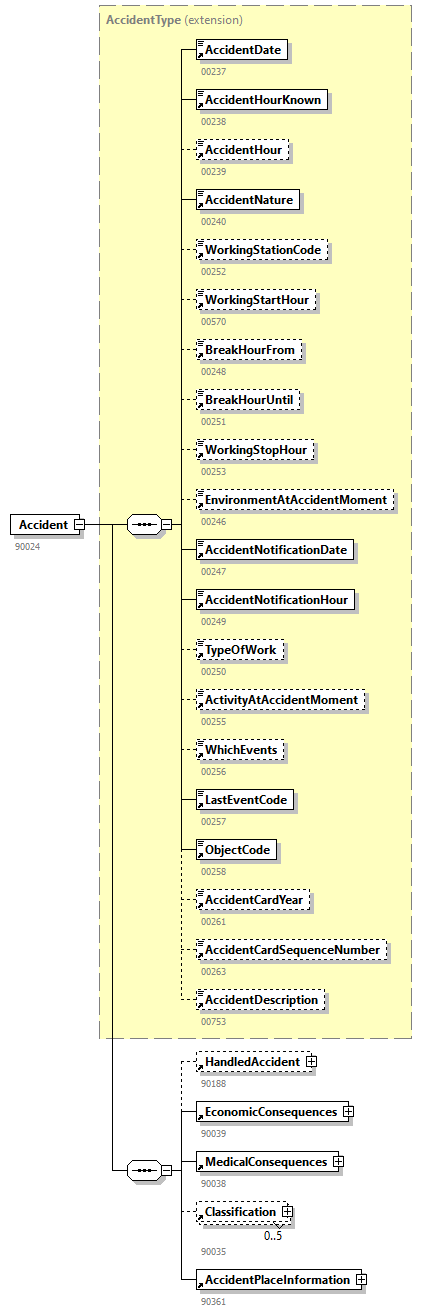
Task: Click code 00753 under AccidentDescription
Action: [214, 1021]
